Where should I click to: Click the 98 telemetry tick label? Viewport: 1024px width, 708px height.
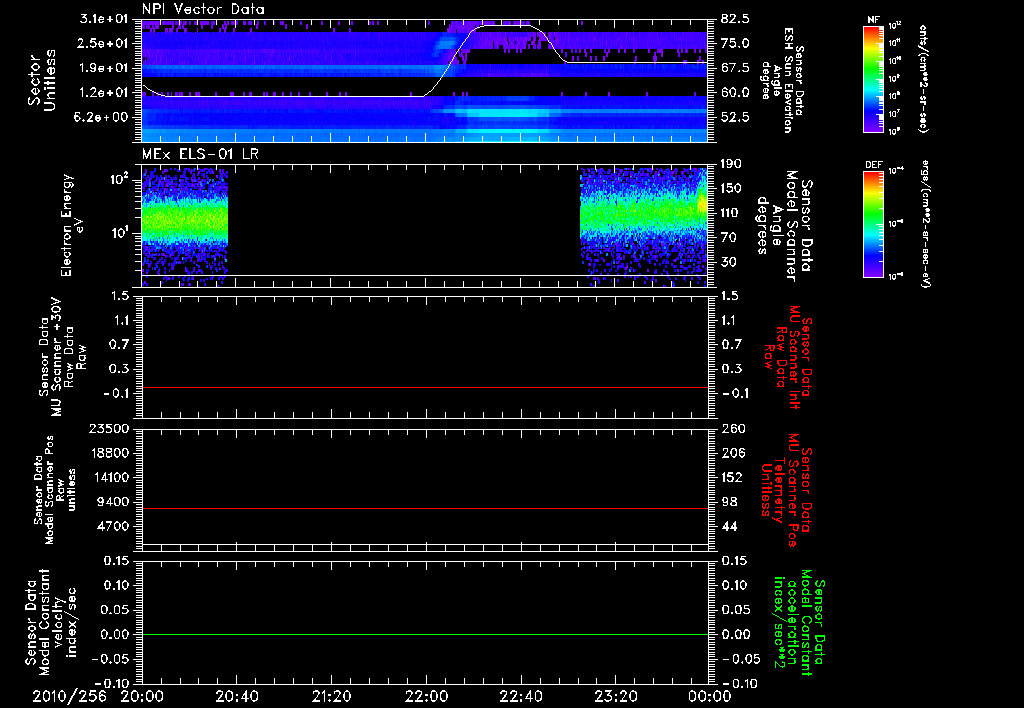pos(729,502)
